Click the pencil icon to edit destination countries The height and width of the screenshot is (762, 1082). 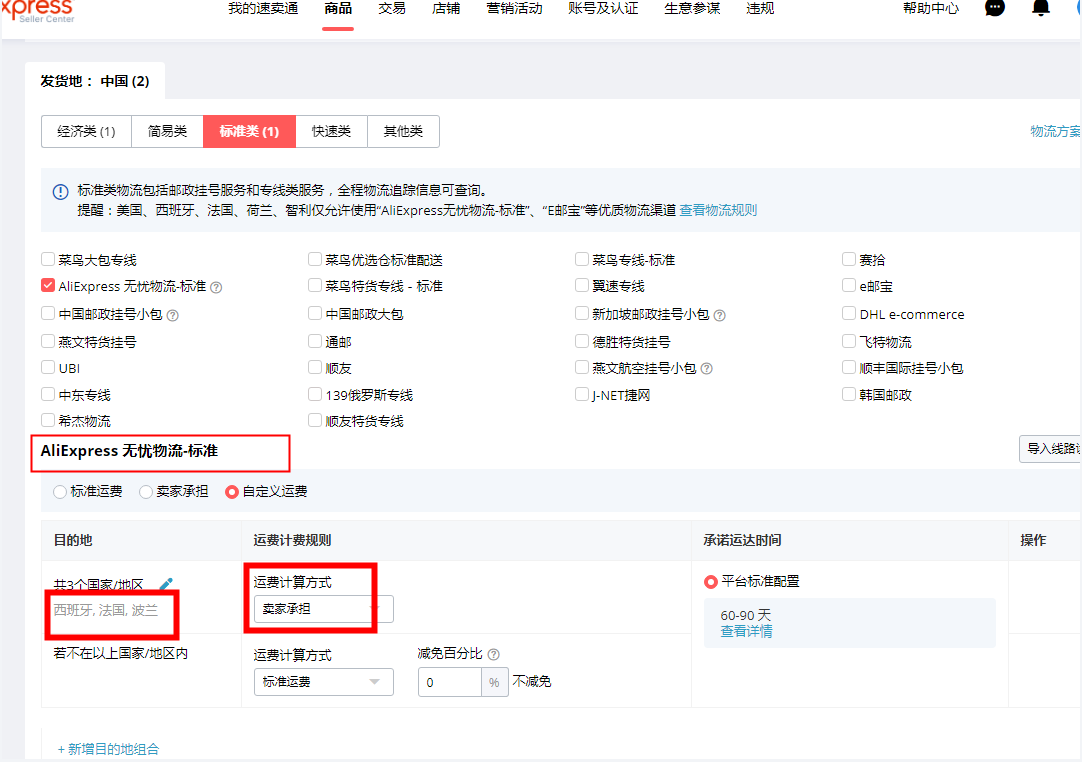[x=166, y=584]
